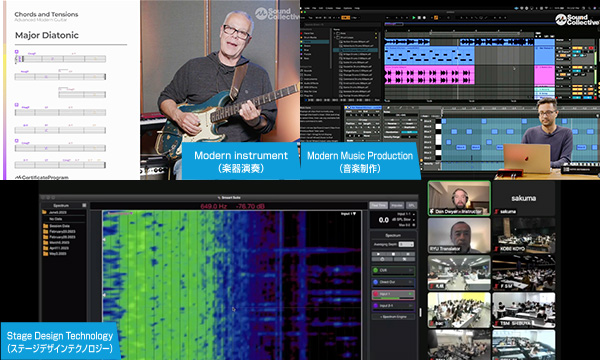Screen dimensions: 600x360
Task: Toggle the green CUE measurement on
Action: coord(393,270)
